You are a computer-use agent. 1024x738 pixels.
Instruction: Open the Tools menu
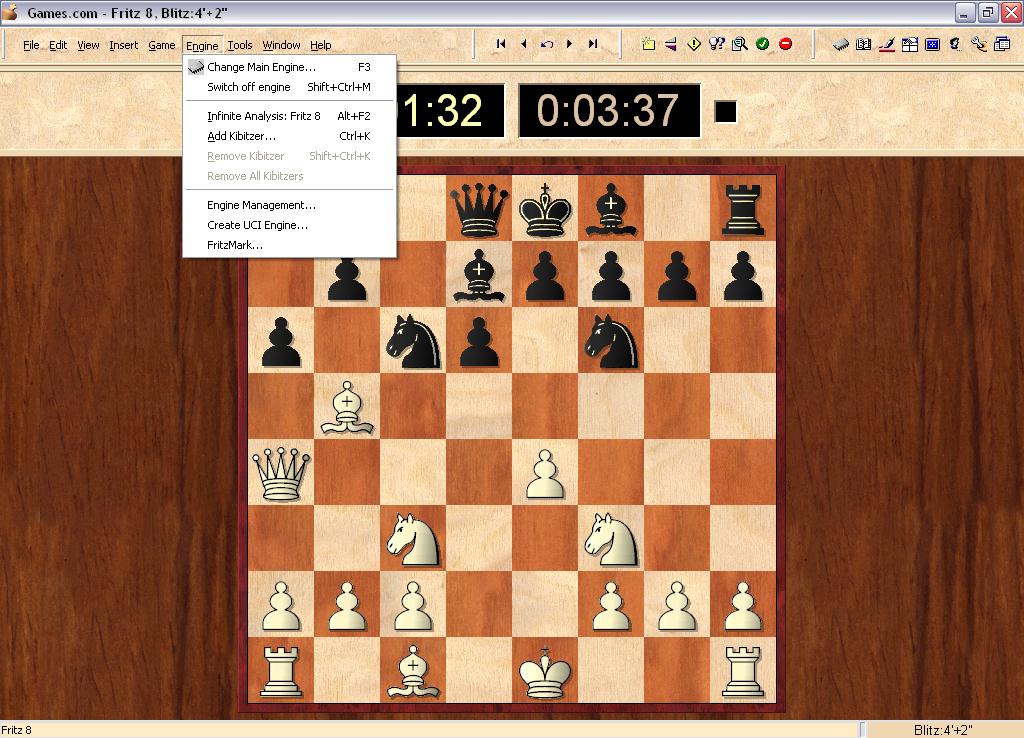240,45
